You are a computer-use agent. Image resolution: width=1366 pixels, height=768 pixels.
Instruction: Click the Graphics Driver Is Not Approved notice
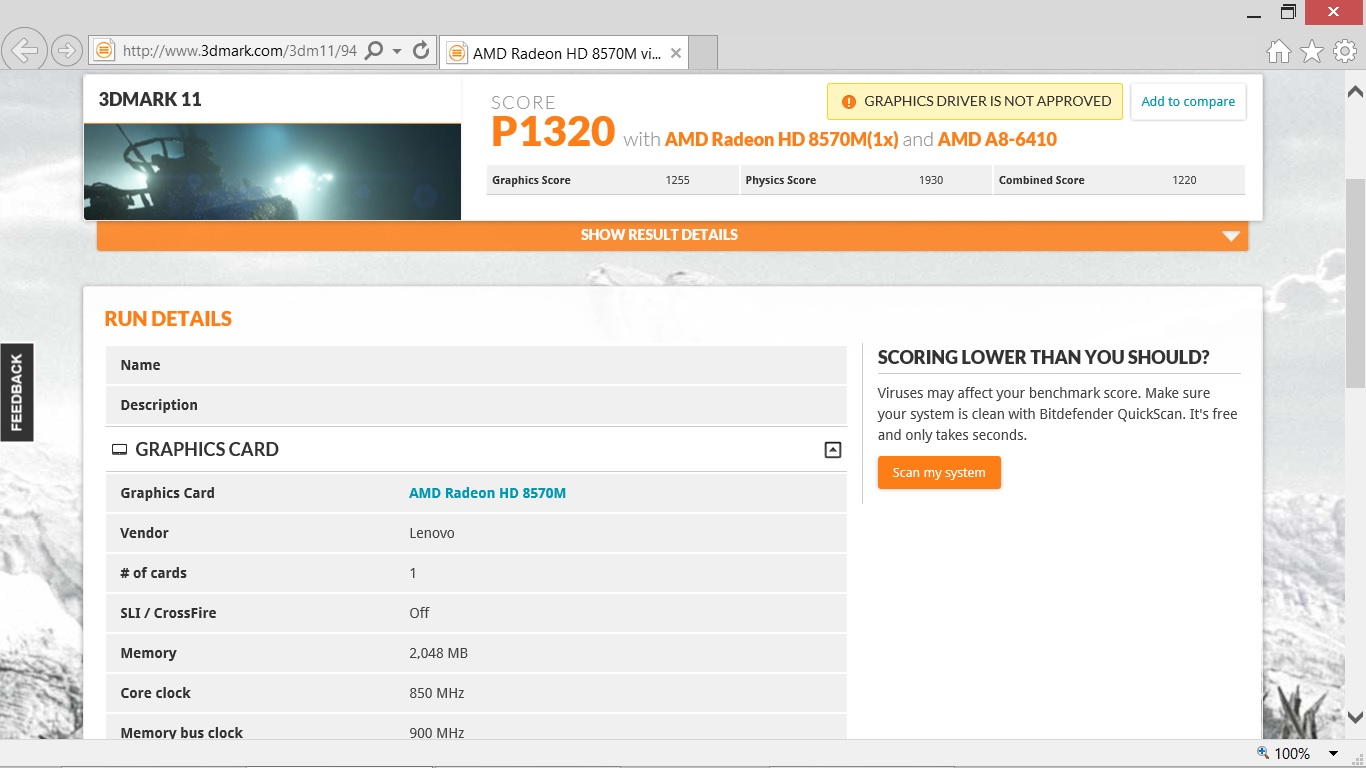[x=975, y=101]
